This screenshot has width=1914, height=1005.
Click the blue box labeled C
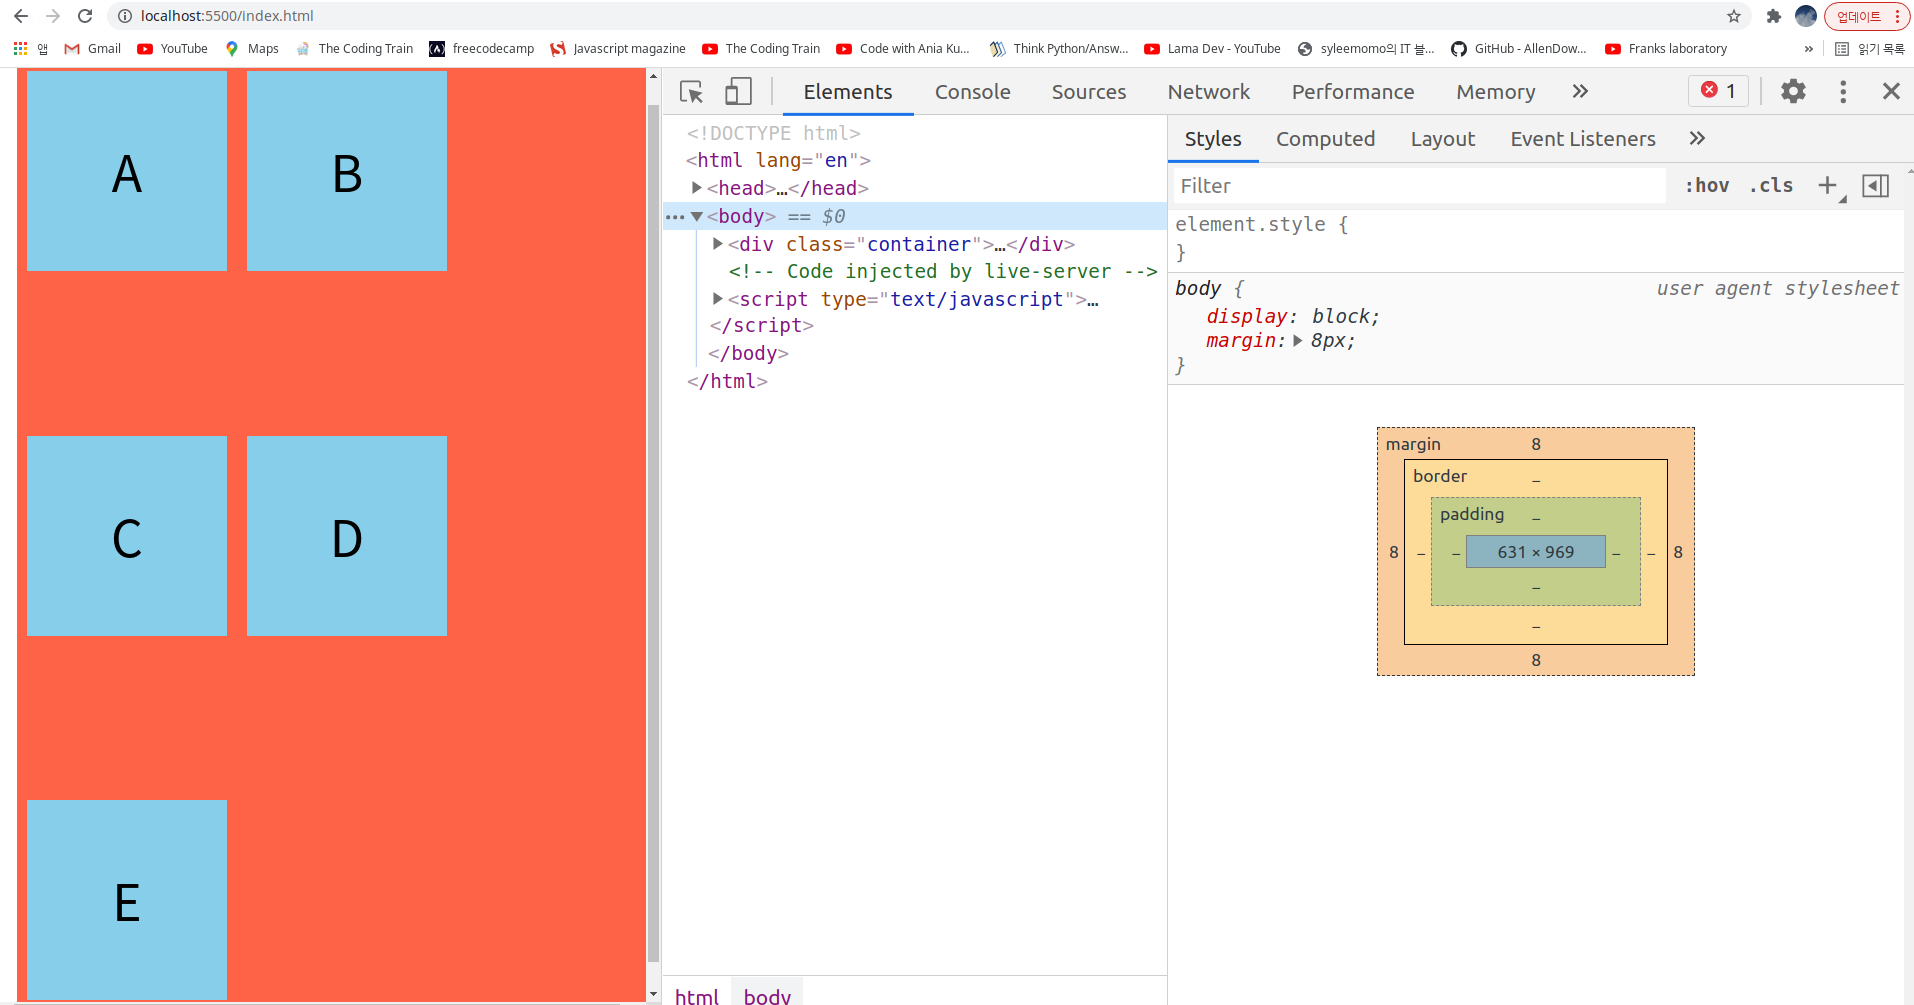pyautogui.click(x=127, y=536)
